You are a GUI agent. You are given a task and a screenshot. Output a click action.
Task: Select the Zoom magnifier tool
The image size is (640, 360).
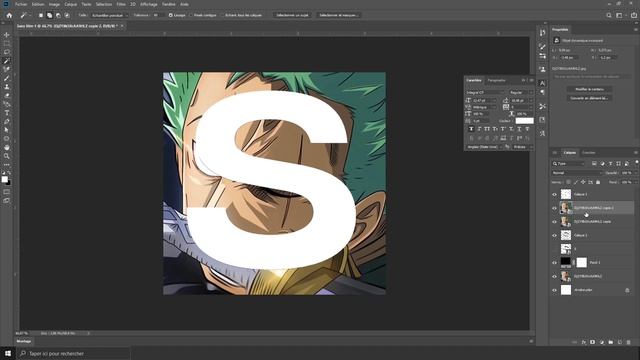[7, 156]
